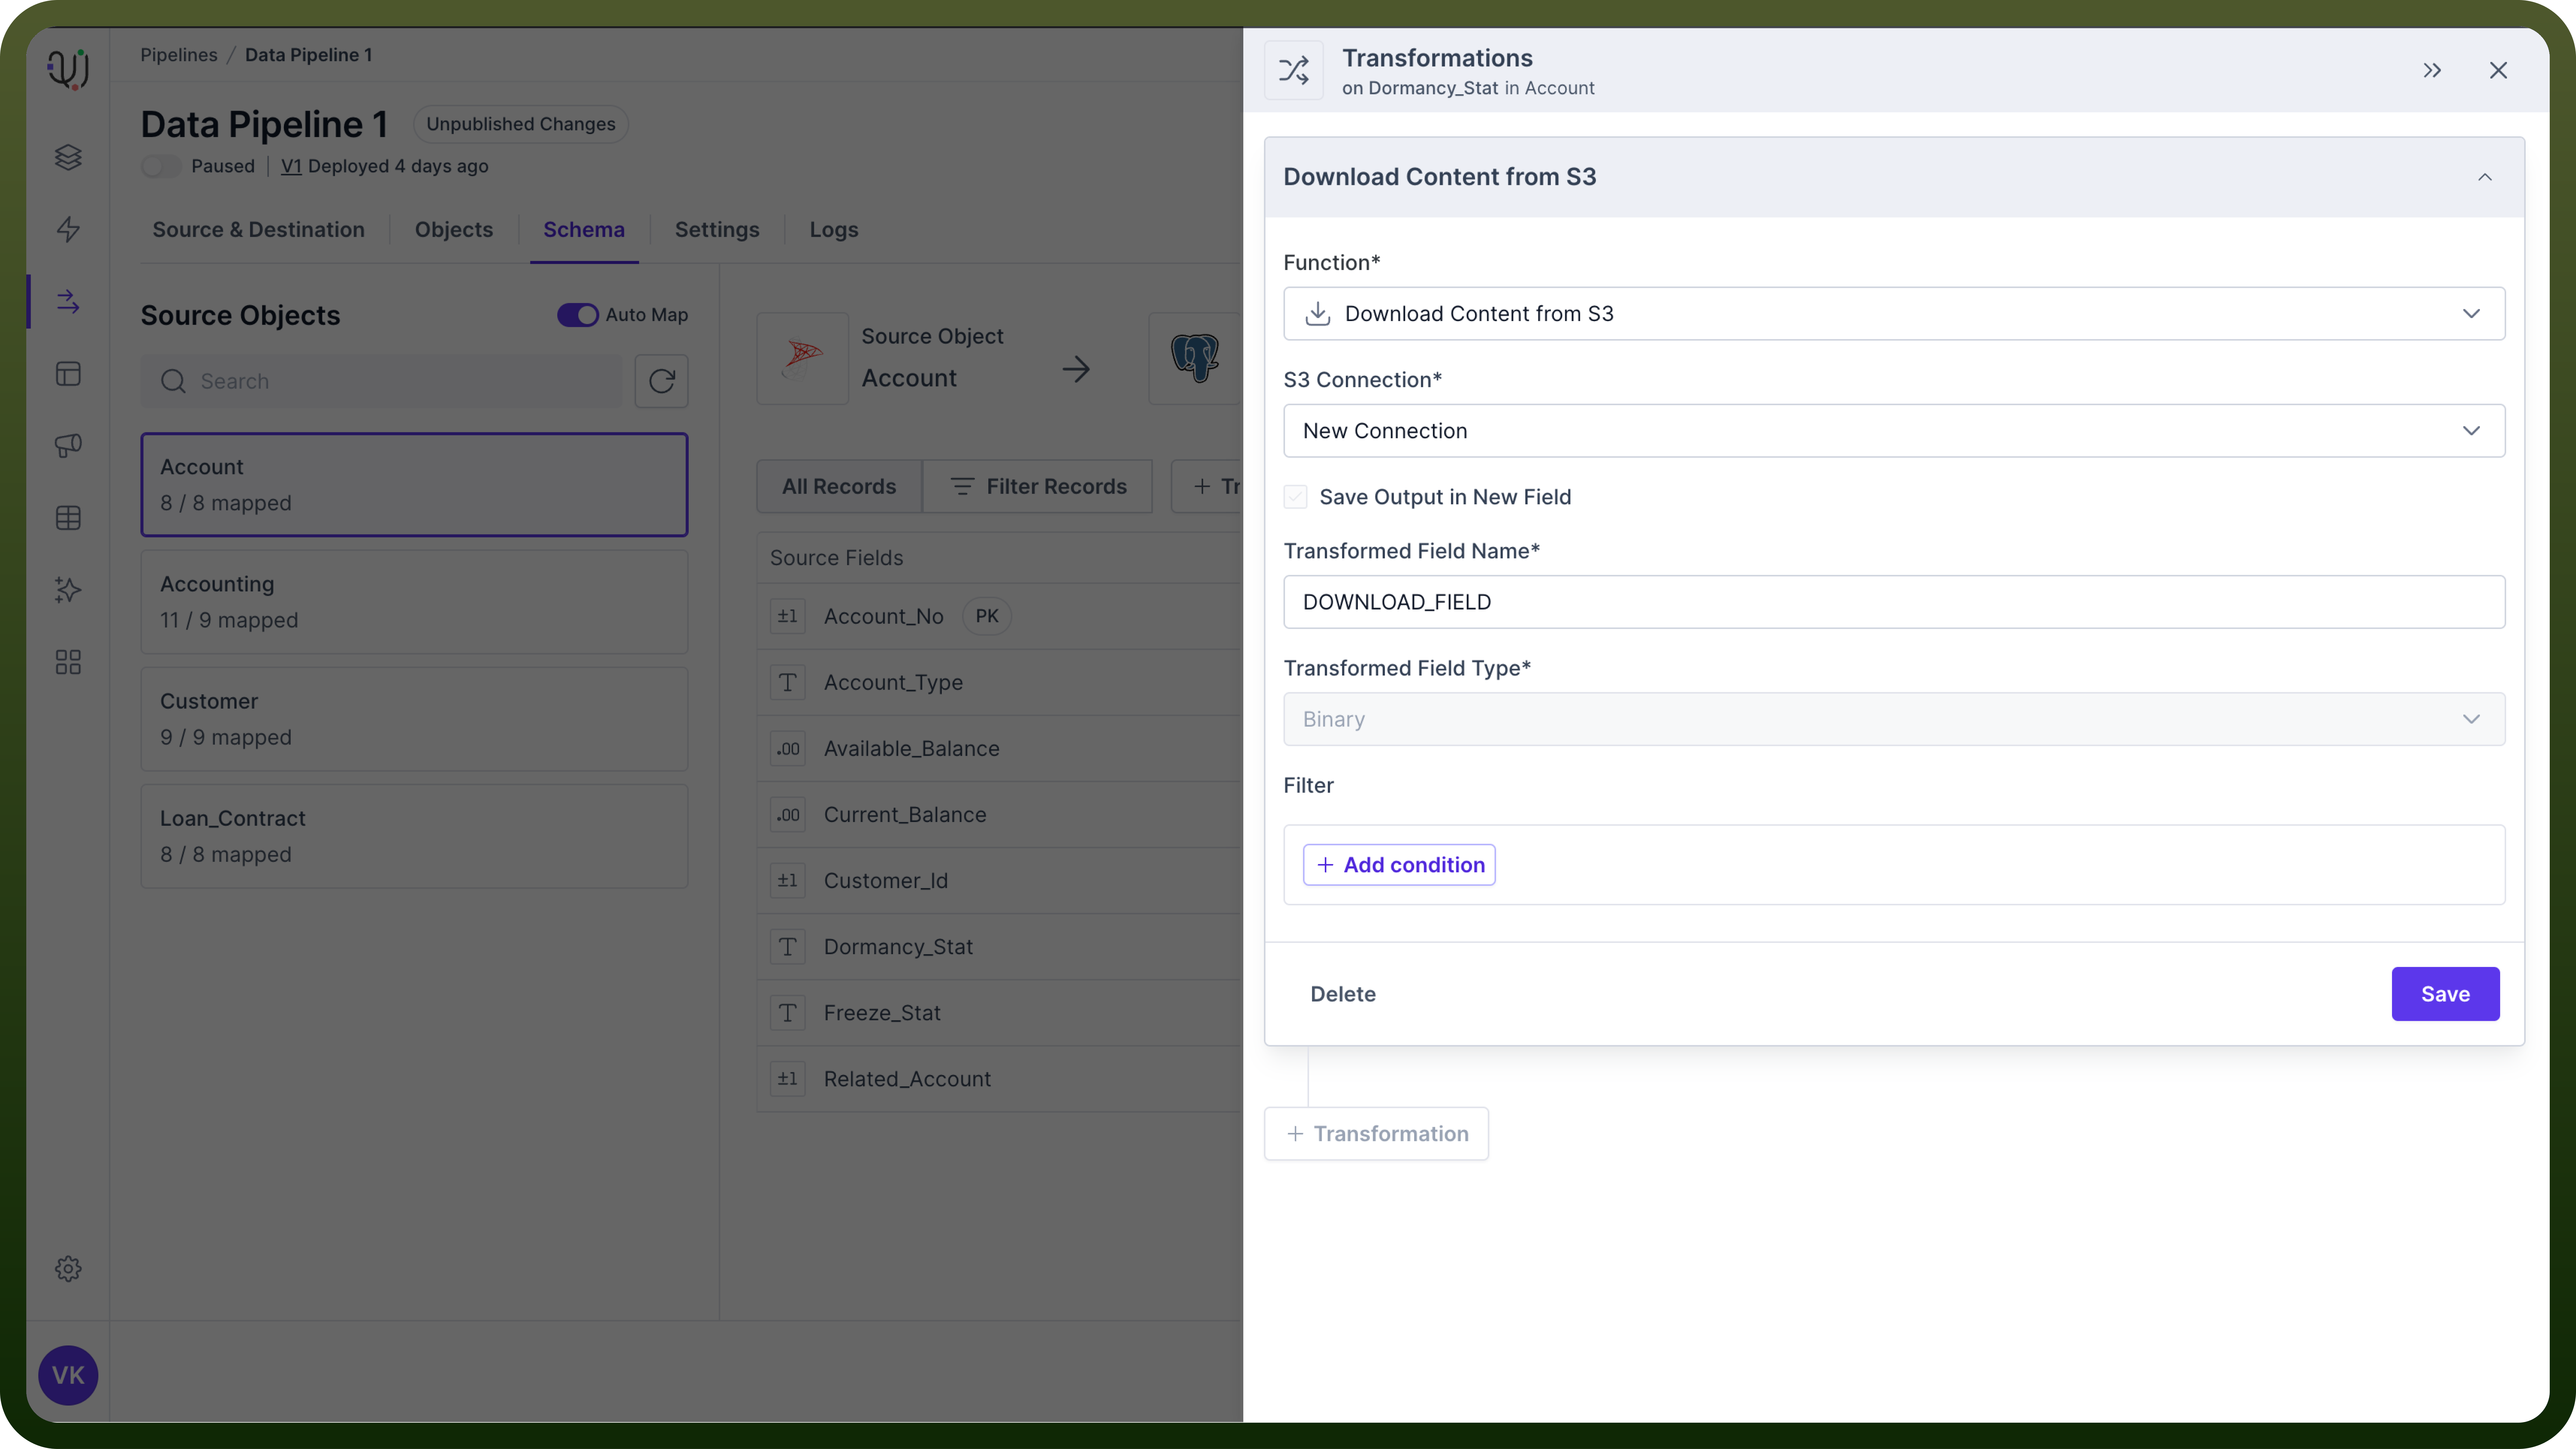Check Save Output in New Field
This screenshot has width=2576, height=1449.
point(1296,497)
